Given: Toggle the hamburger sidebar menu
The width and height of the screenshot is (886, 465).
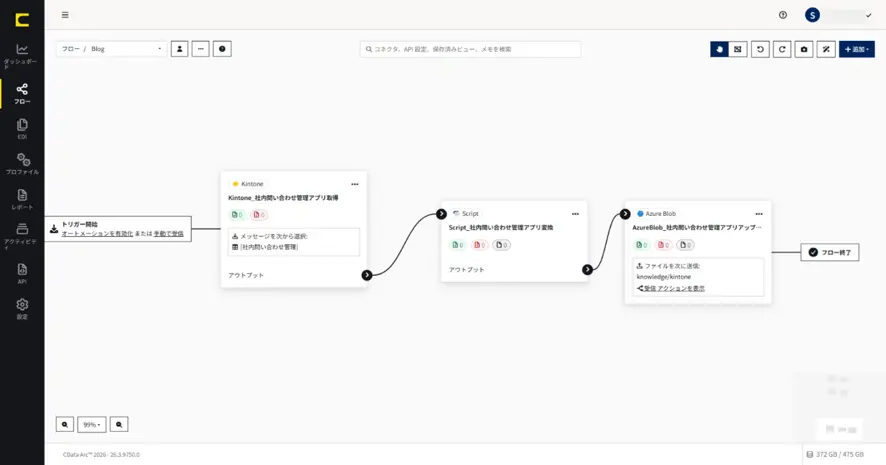Looking at the screenshot, I should pyautogui.click(x=65, y=15).
